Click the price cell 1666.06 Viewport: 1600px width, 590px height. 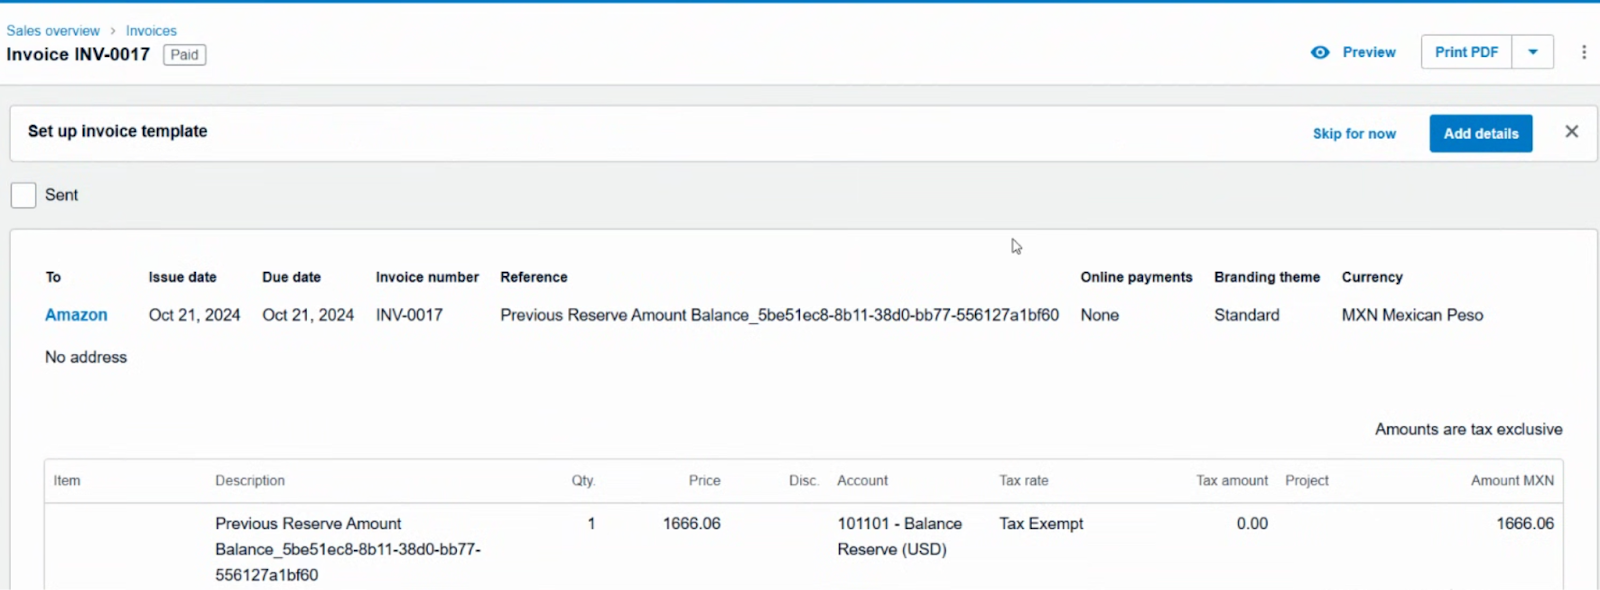point(691,524)
